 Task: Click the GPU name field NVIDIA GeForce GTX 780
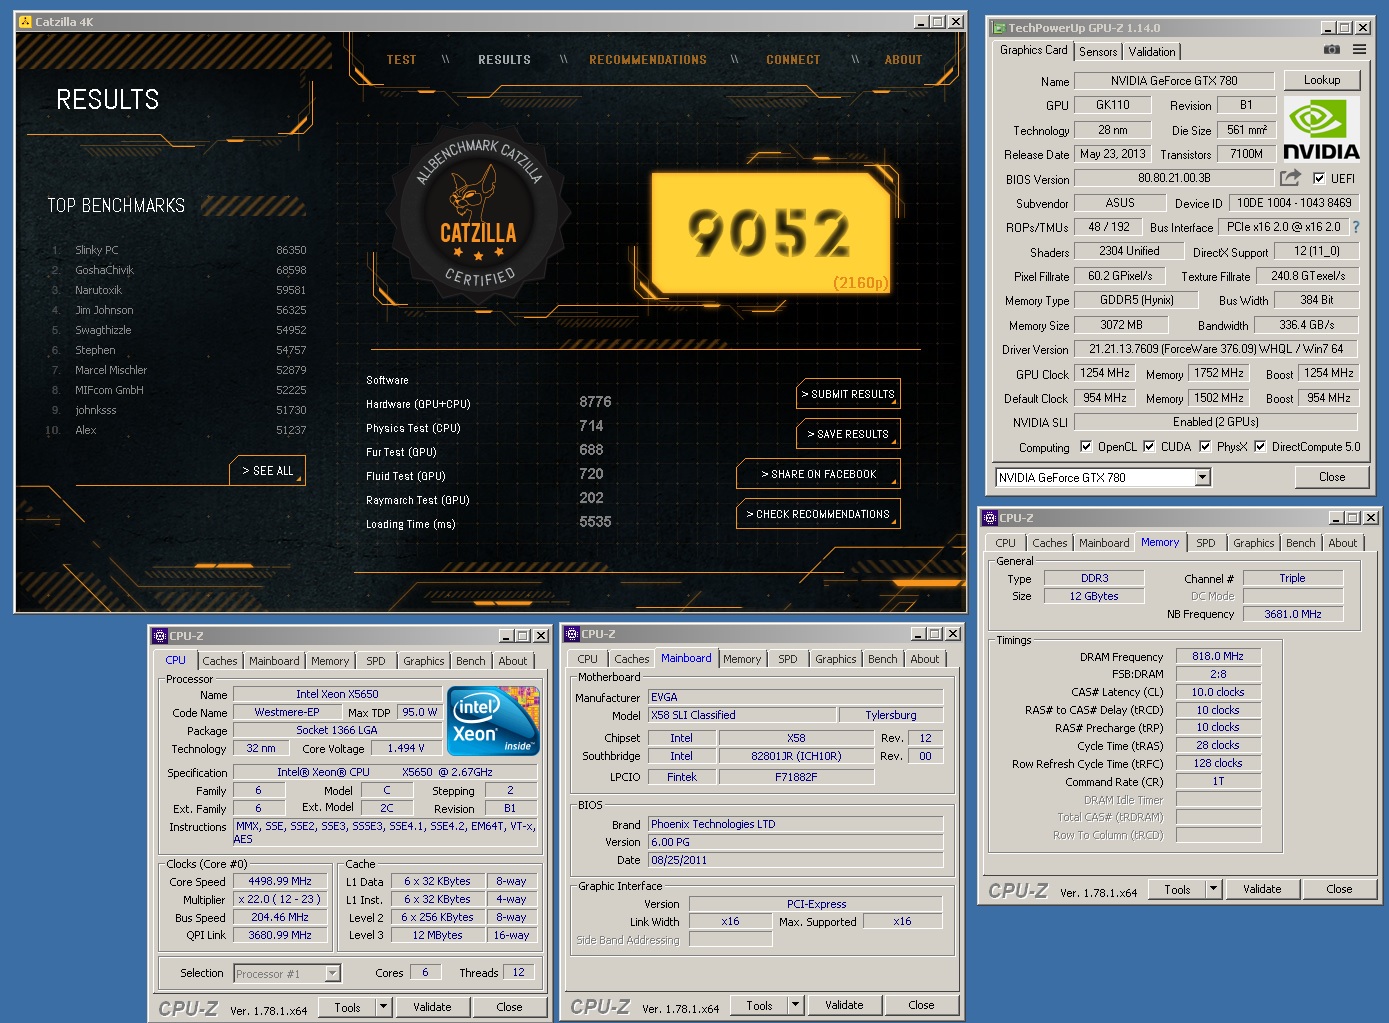tap(1174, 81)
